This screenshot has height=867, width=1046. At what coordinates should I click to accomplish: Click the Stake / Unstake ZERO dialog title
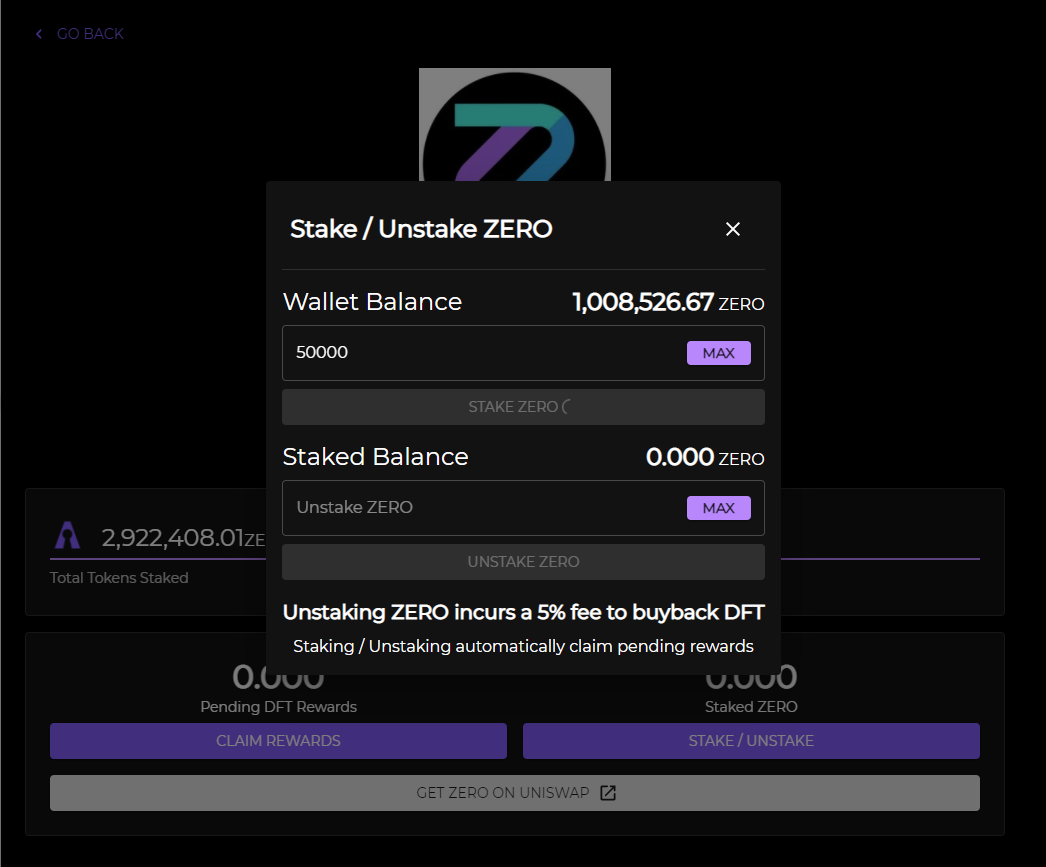click(x=421, y=229)
